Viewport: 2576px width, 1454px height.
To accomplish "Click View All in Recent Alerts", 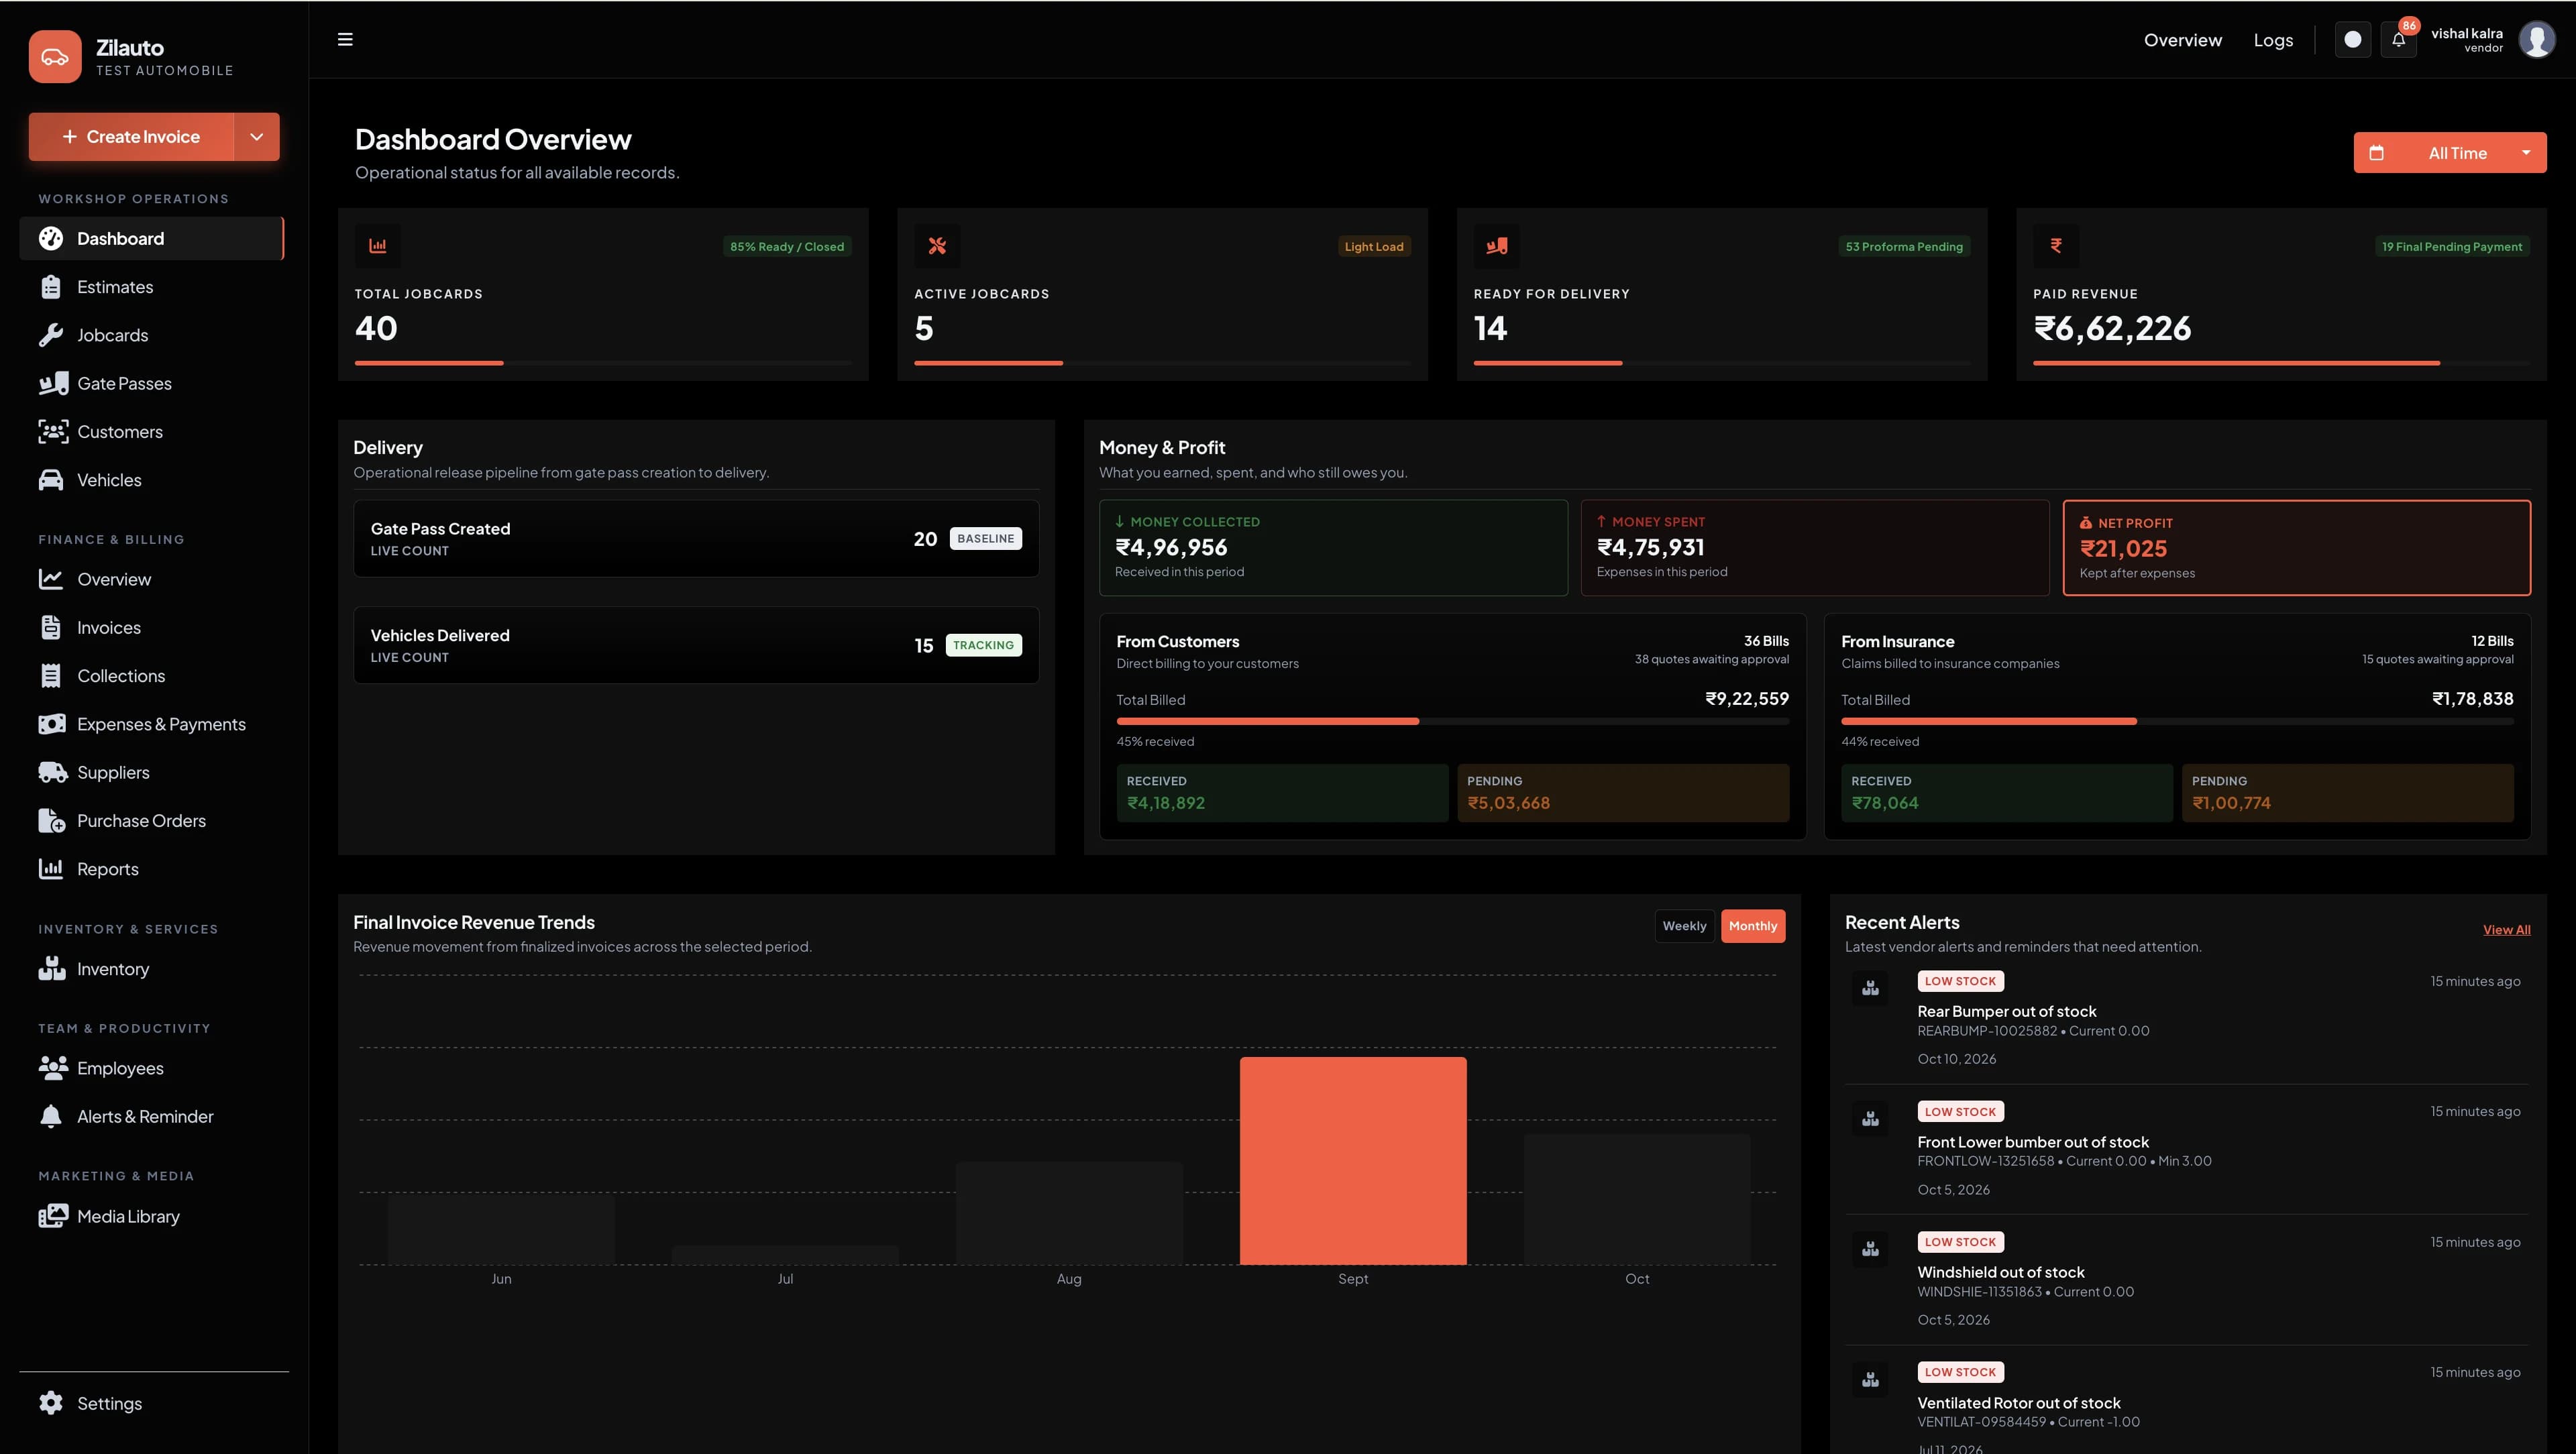I will 2506,930.
